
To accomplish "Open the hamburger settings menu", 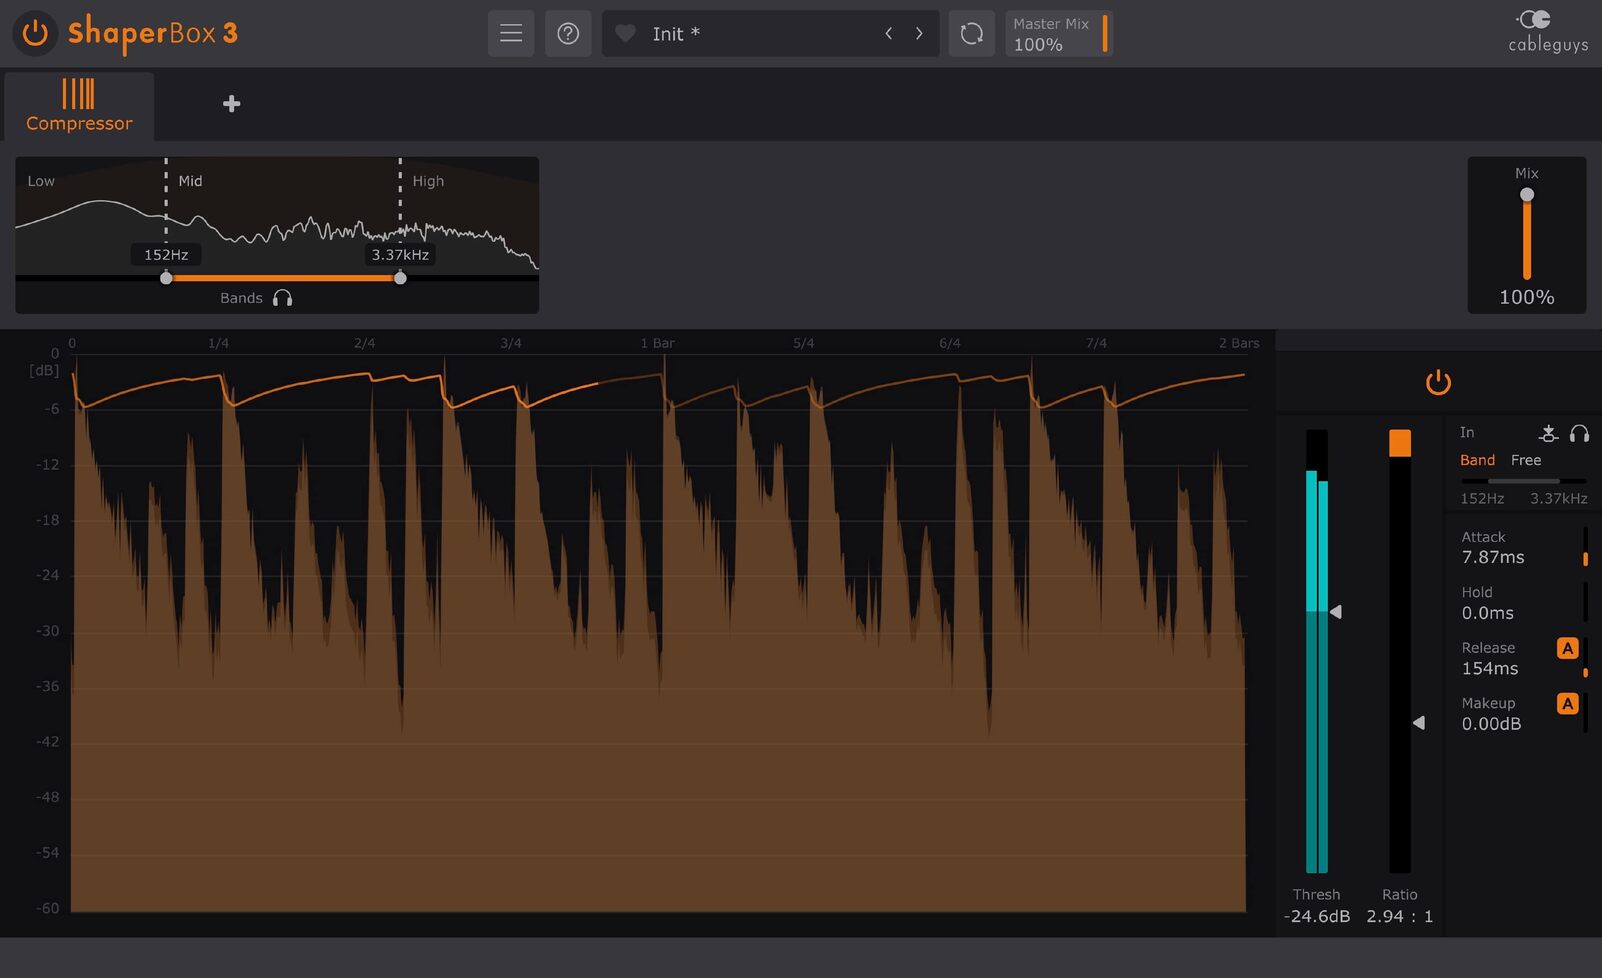I will pyautogui.click(x=511, y=33).
